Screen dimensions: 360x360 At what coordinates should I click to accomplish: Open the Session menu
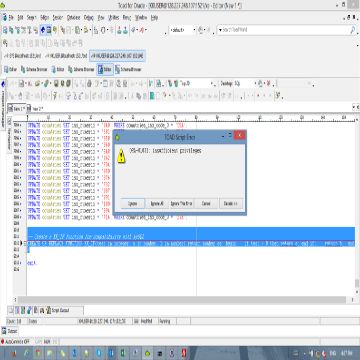pos(58,18)
